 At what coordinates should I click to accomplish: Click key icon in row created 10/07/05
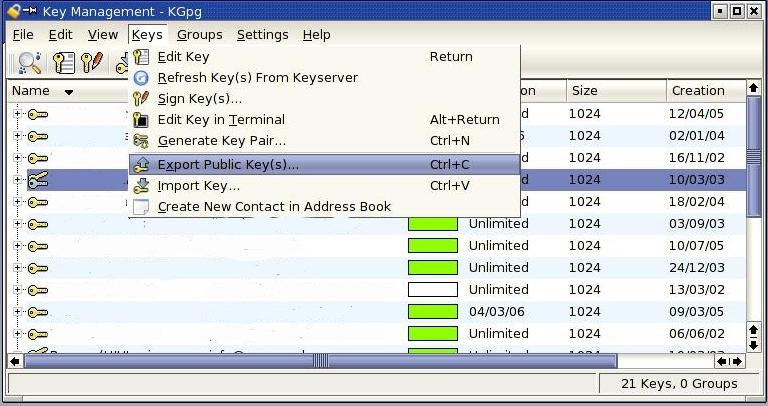coord(38,246)
